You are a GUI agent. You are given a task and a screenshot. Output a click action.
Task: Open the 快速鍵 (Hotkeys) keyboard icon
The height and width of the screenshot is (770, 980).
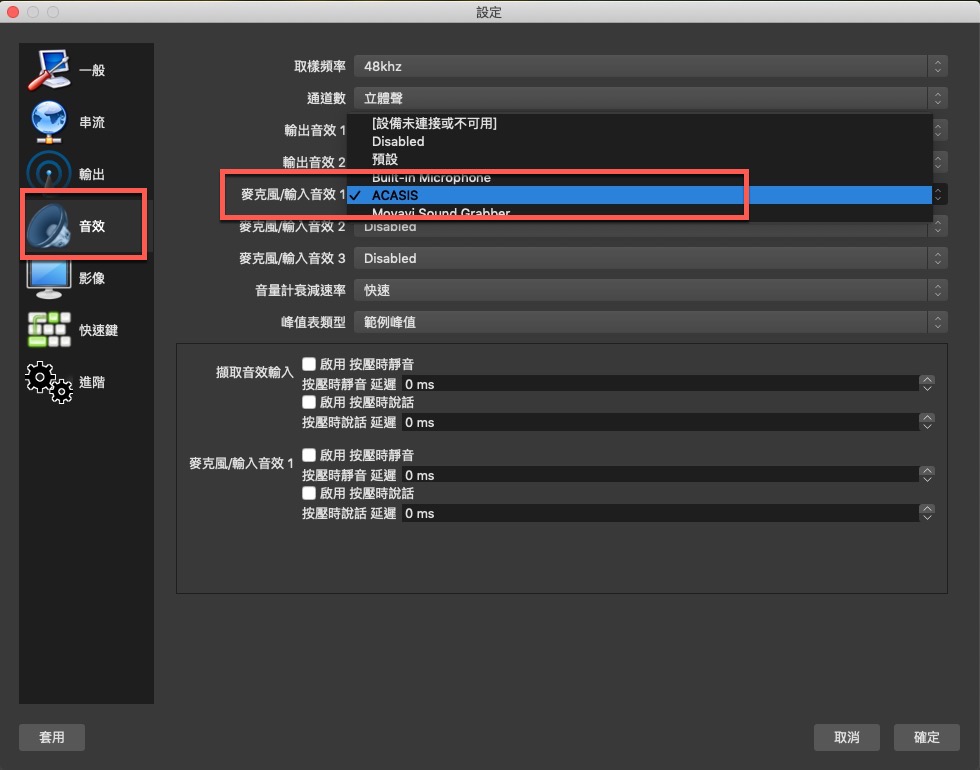click(49, 329)
